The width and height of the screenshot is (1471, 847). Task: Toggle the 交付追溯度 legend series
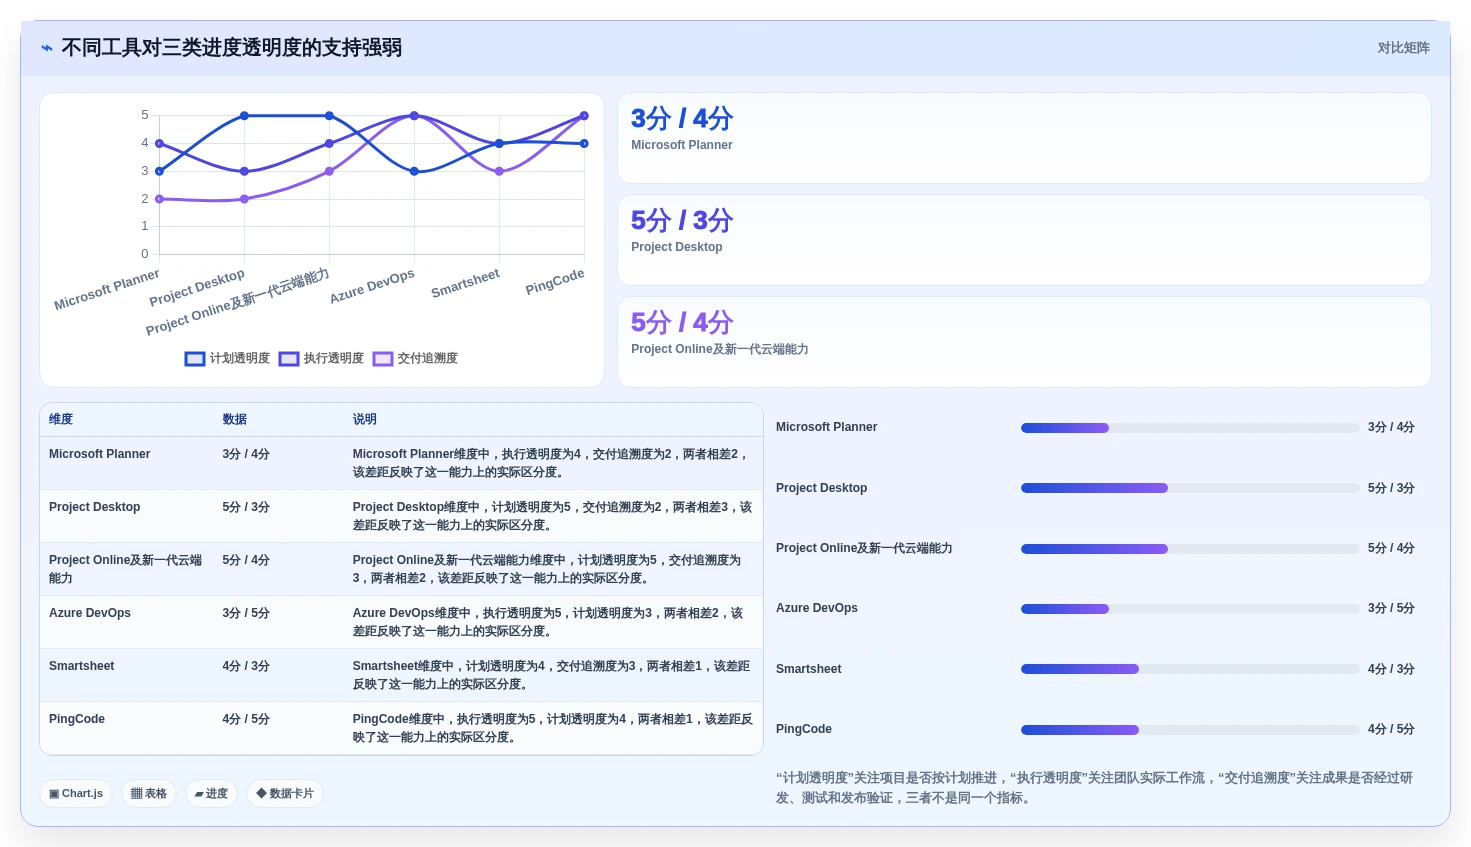[x=415, y=358]
